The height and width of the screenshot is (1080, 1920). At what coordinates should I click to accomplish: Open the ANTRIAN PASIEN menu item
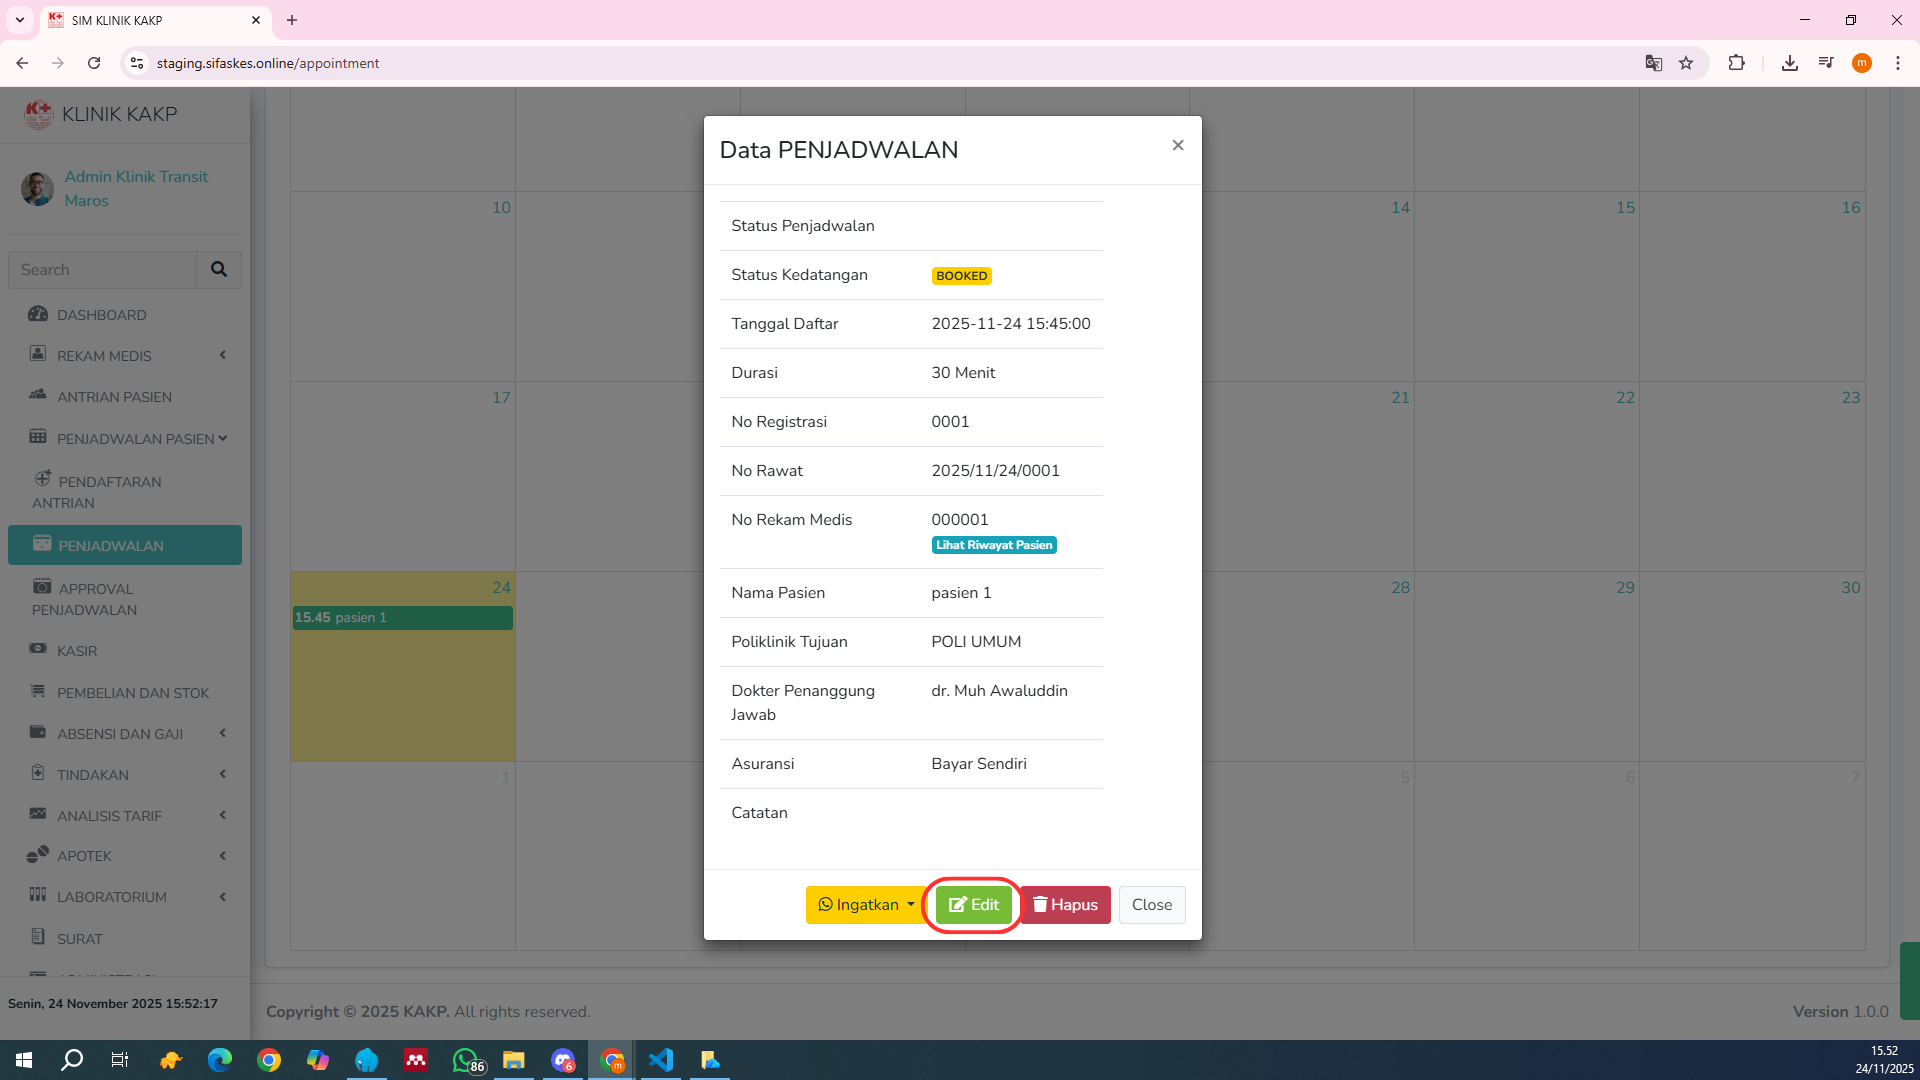tap(114, 397)
